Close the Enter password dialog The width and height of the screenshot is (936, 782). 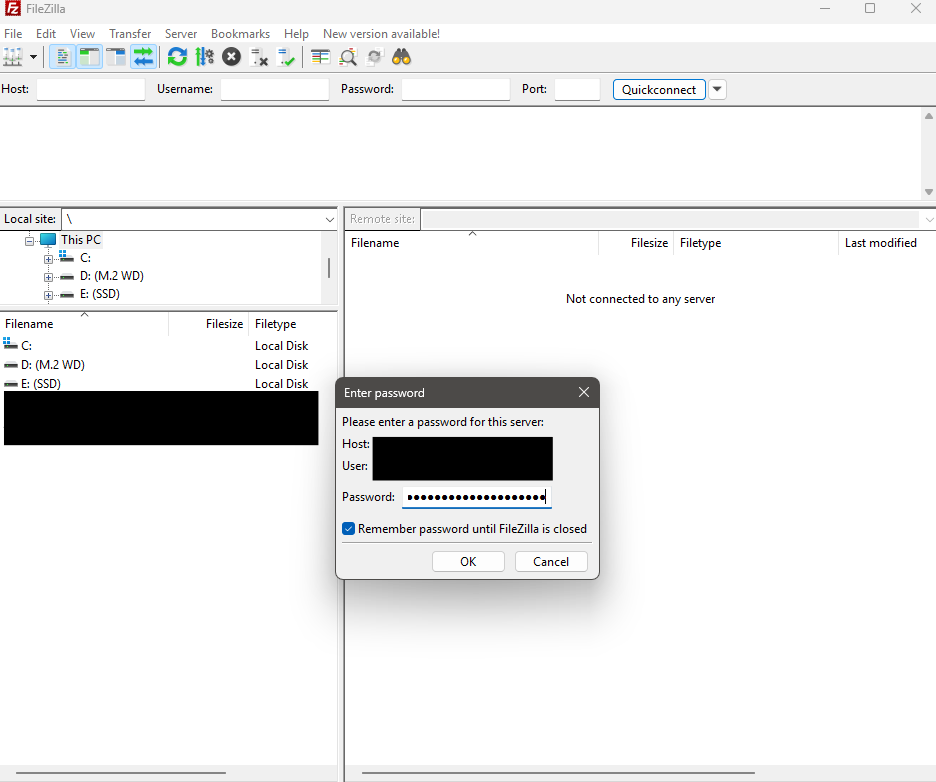pyautogui.click(x=584, y=392)
